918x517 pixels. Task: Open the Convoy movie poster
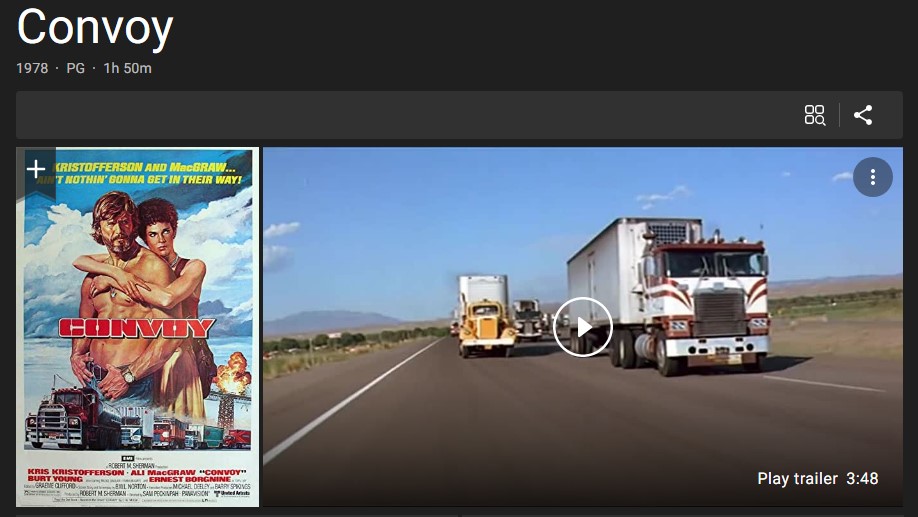click(138, 327)
